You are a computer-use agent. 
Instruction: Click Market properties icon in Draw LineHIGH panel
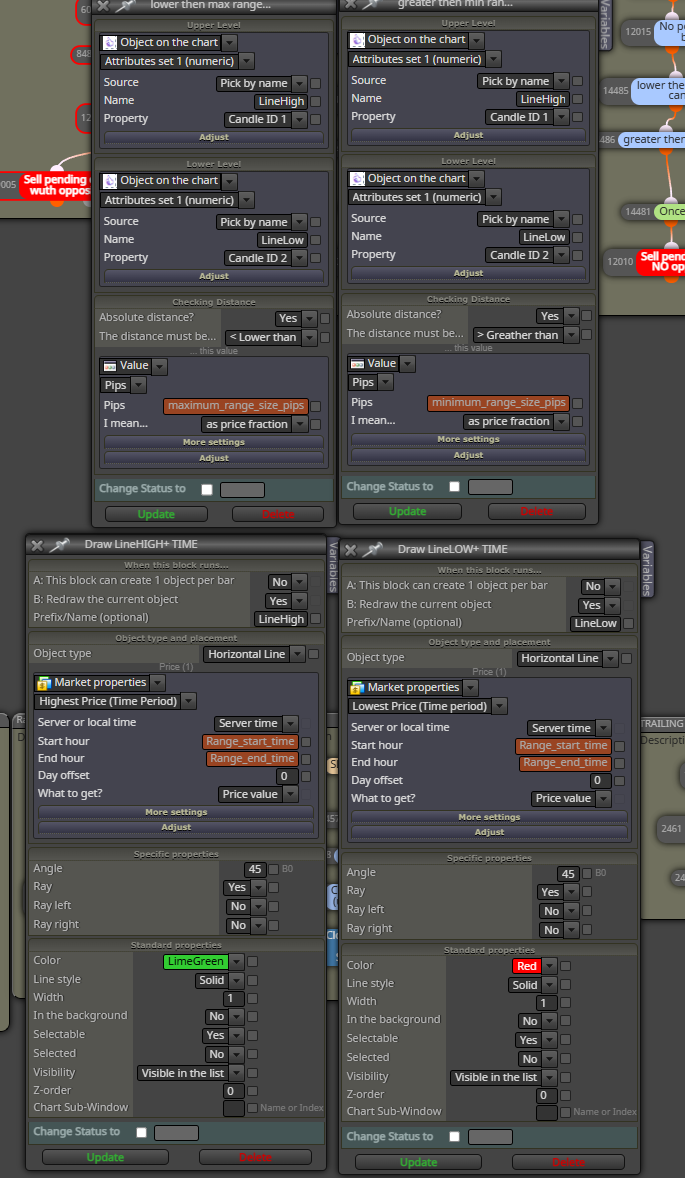point(44,683)
